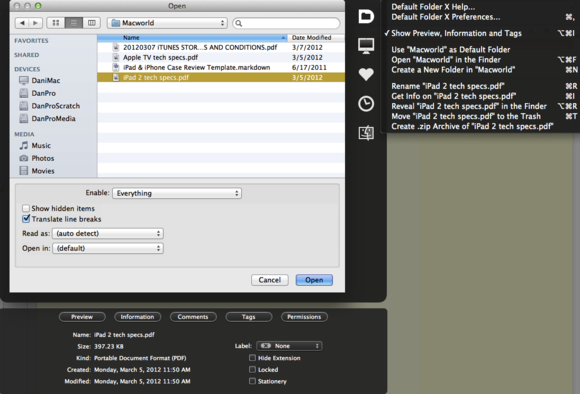This screenshot has width=580, height=394.
Task: Select Apple TV tech specs.pdf file name
Action: [161, 57]
